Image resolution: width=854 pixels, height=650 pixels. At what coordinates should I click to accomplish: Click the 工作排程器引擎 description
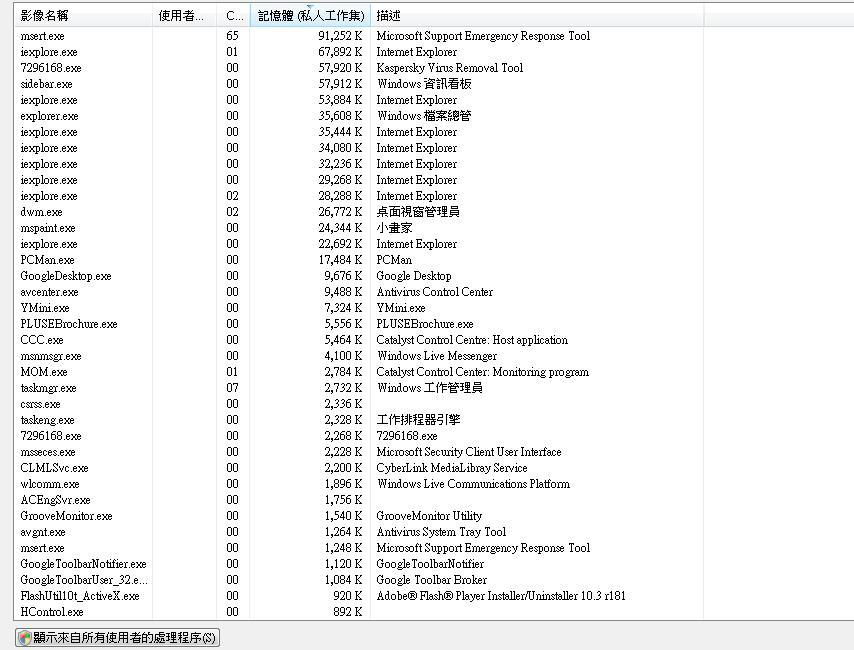(418, 420)
